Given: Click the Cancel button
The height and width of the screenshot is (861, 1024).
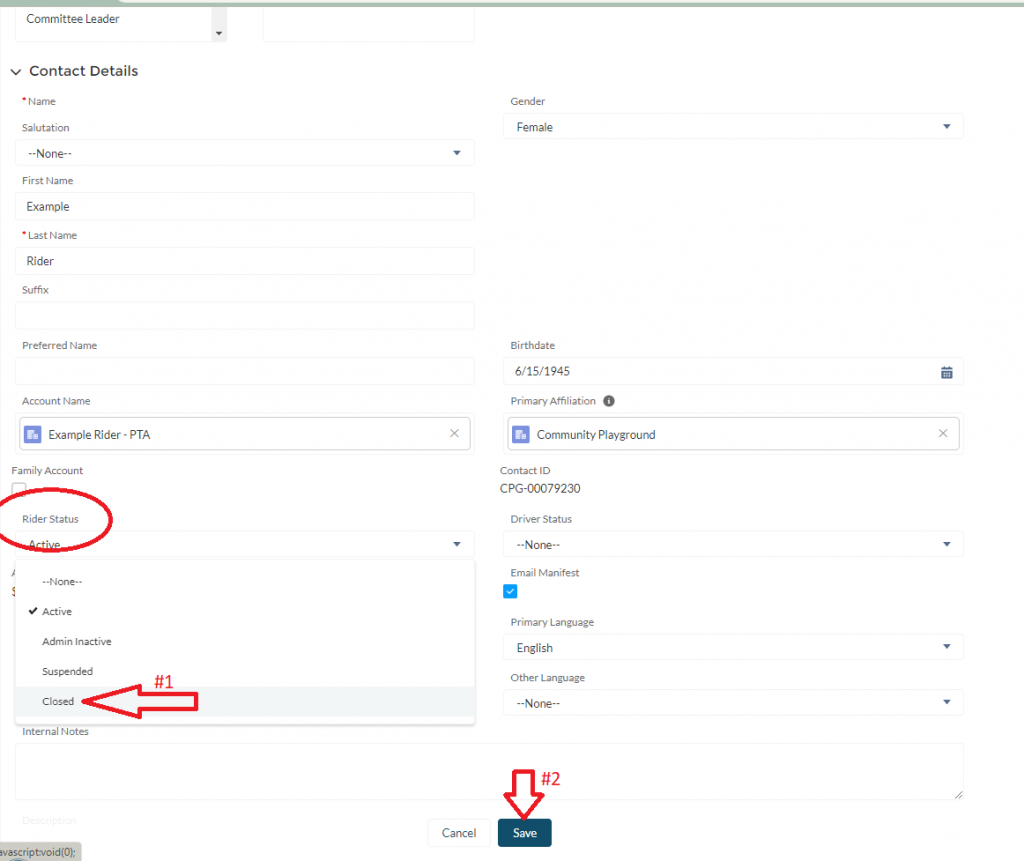Looking at the screenshot, I should point(459,833).
